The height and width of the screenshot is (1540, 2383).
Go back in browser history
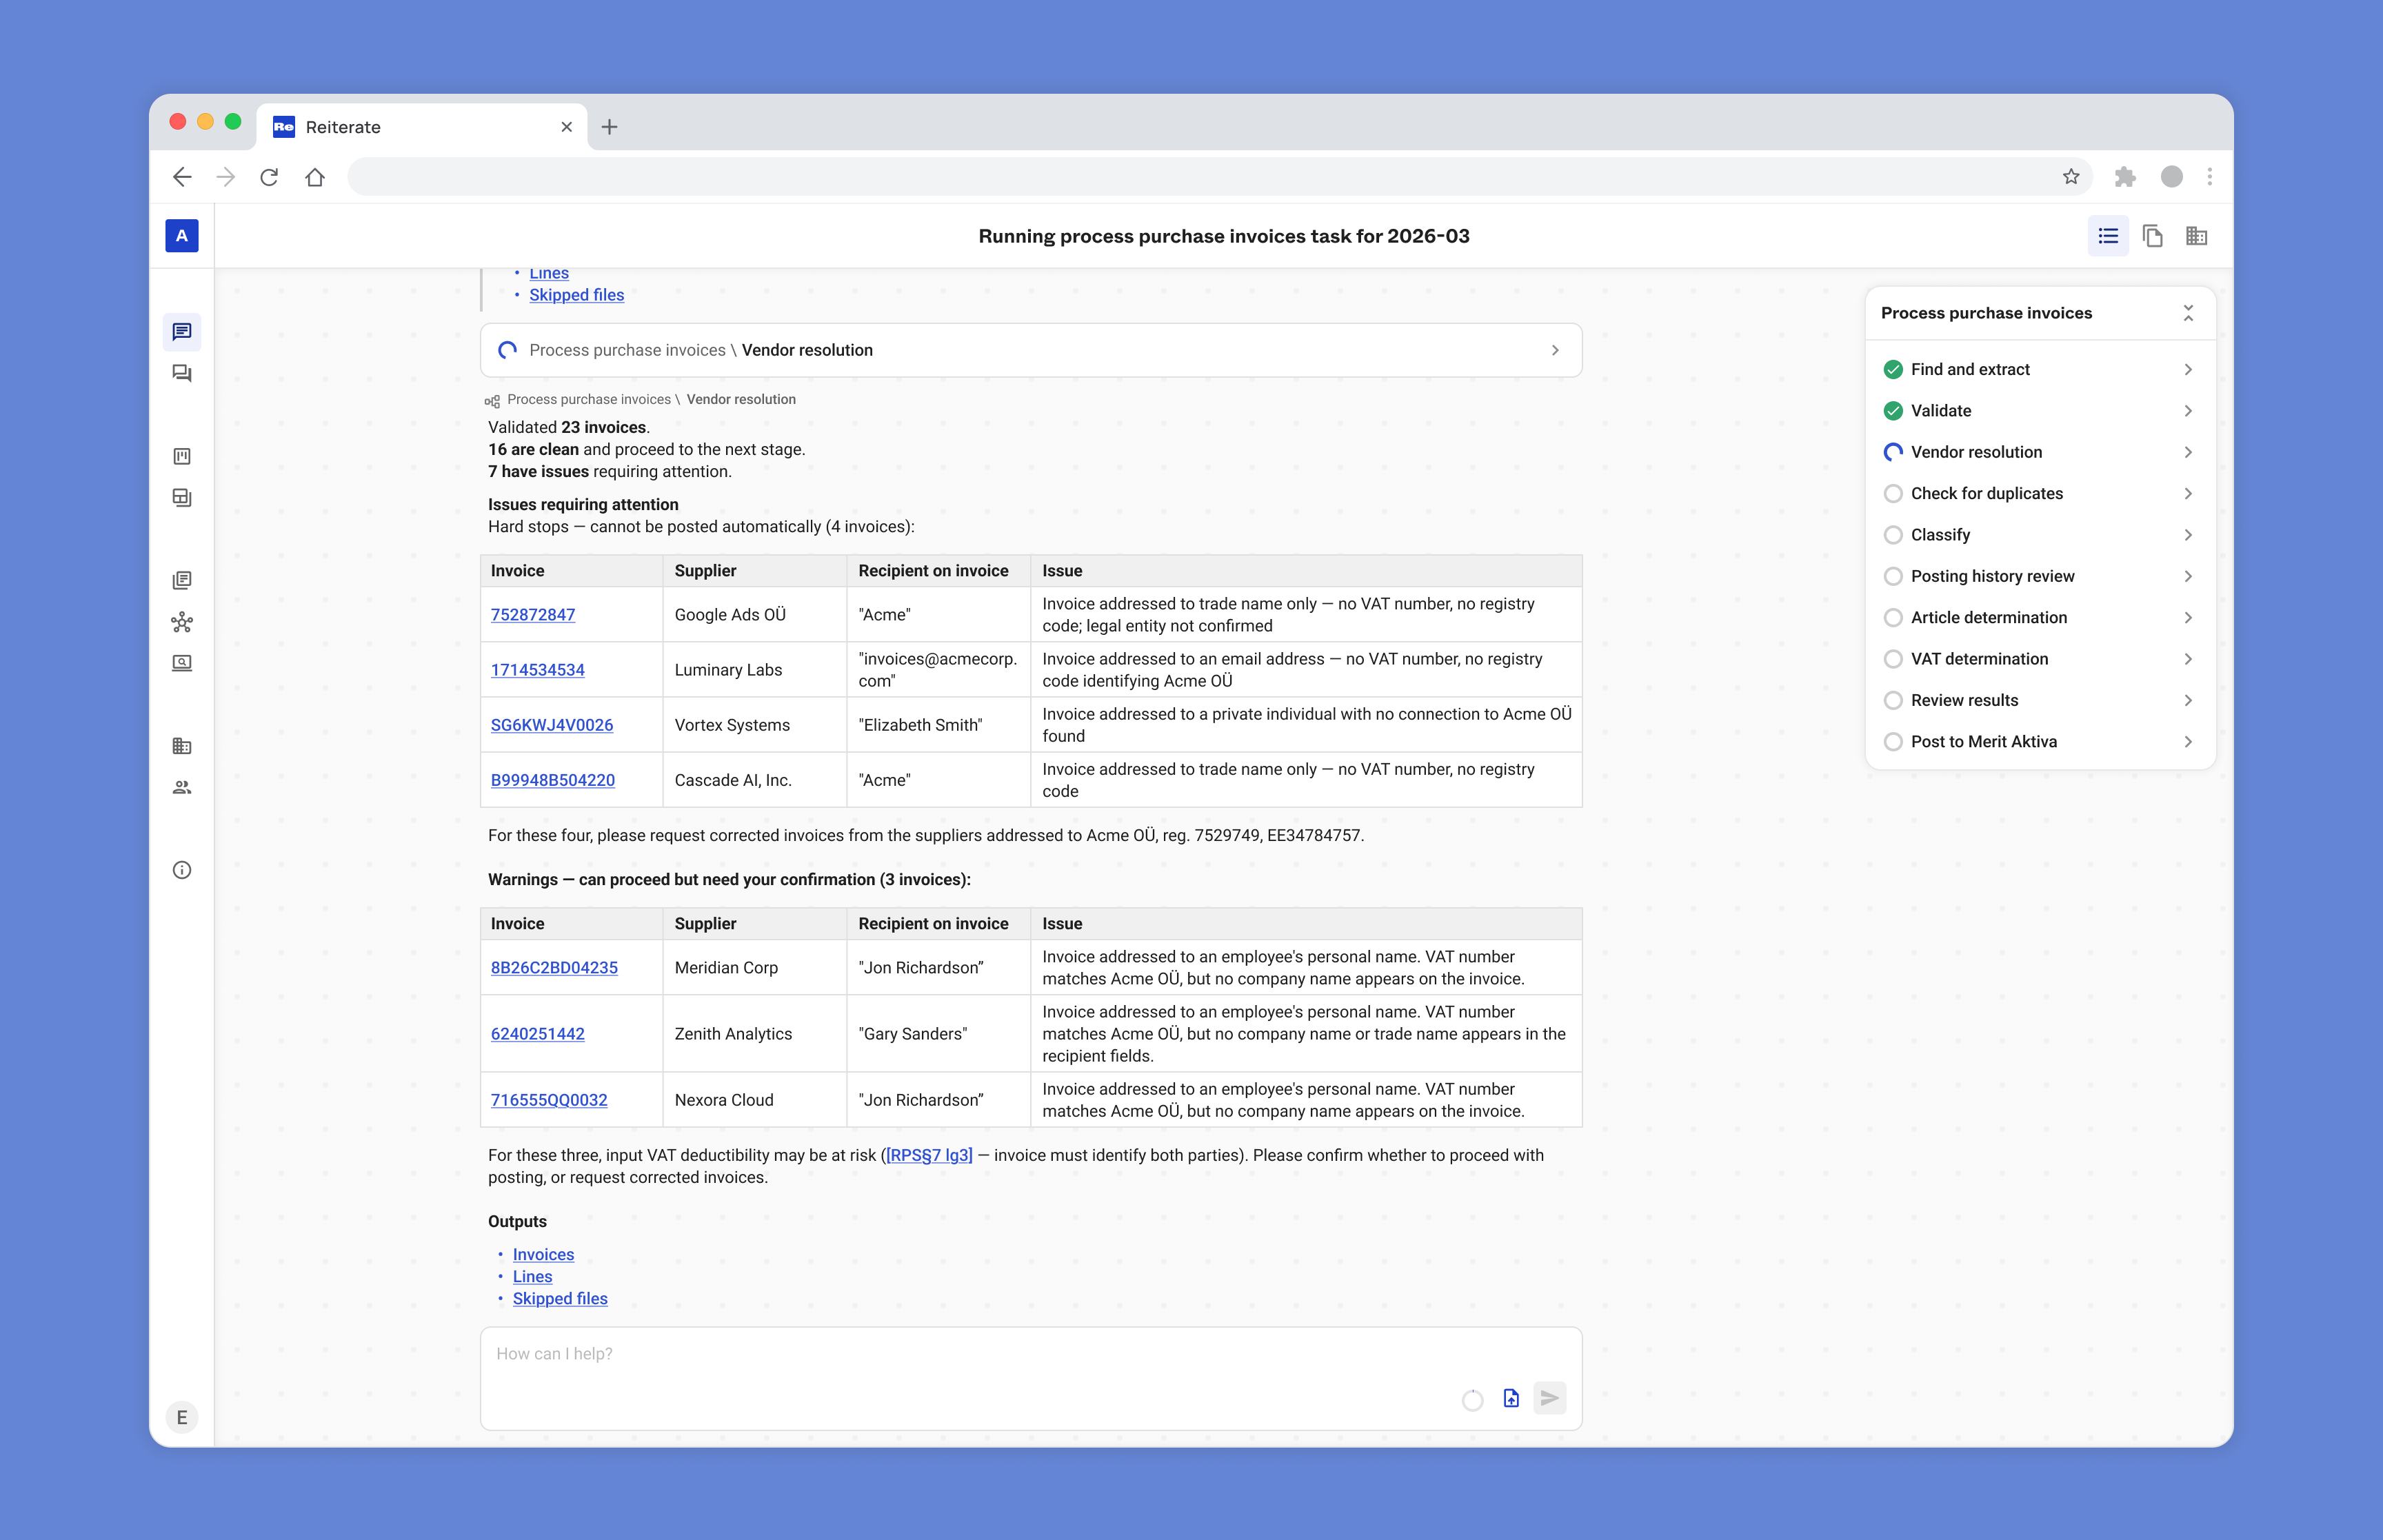181,177
